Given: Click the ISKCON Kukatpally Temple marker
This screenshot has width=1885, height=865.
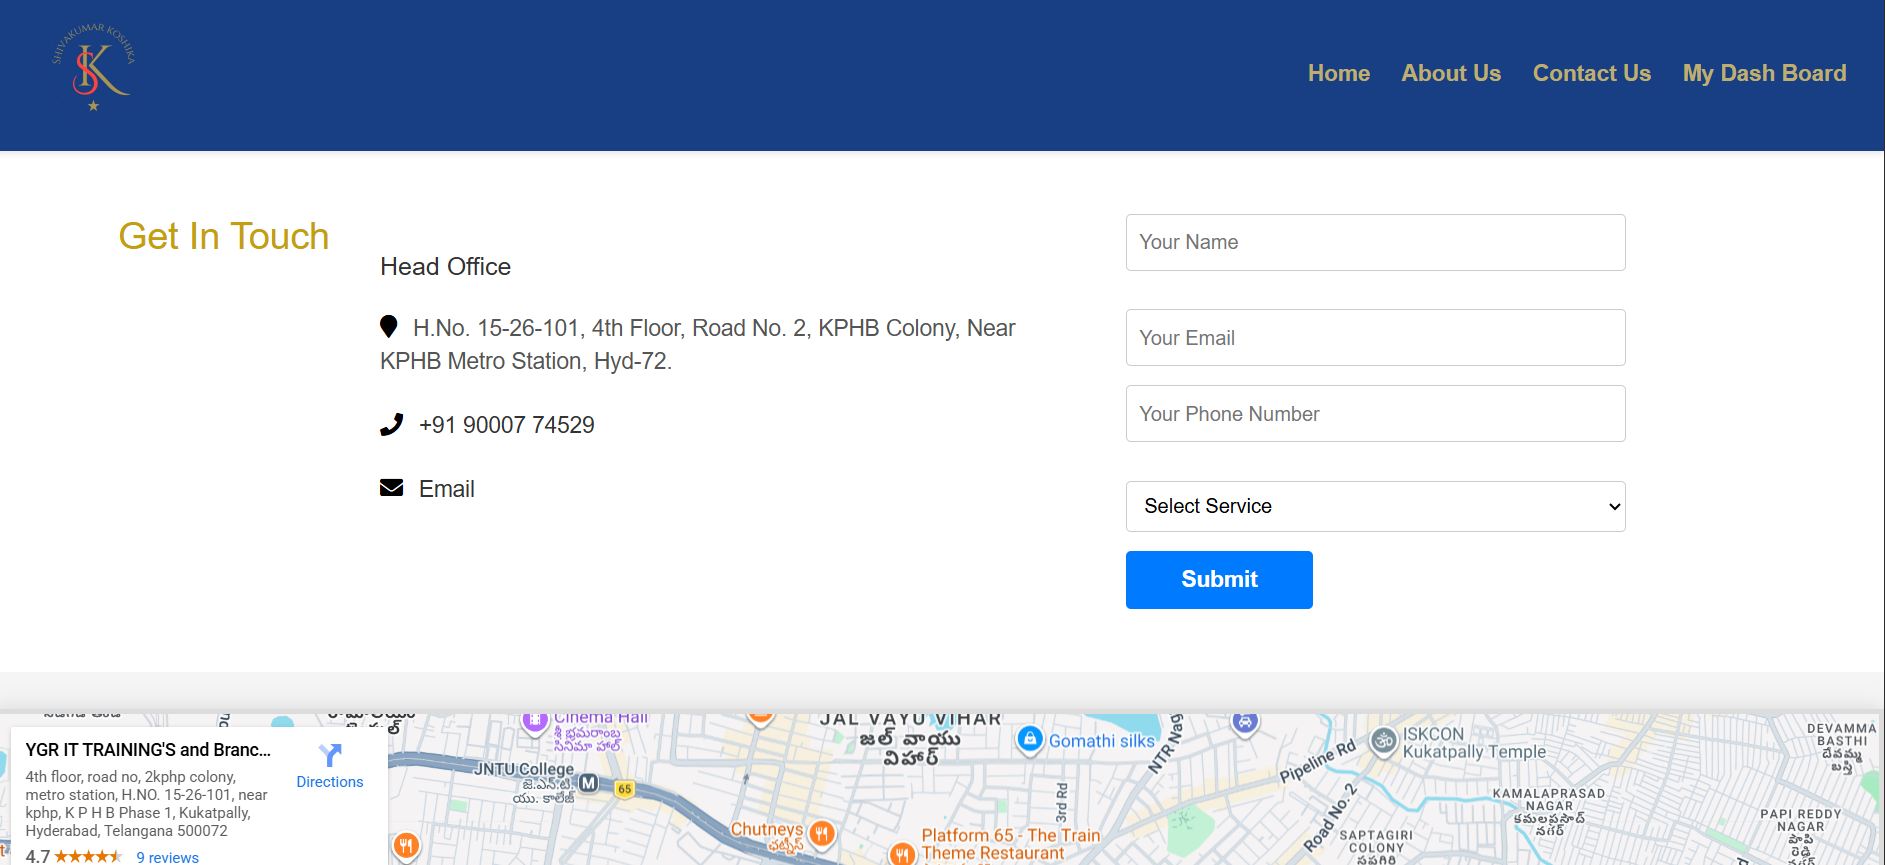Looking at the screenshot, I should point(1383,741).
